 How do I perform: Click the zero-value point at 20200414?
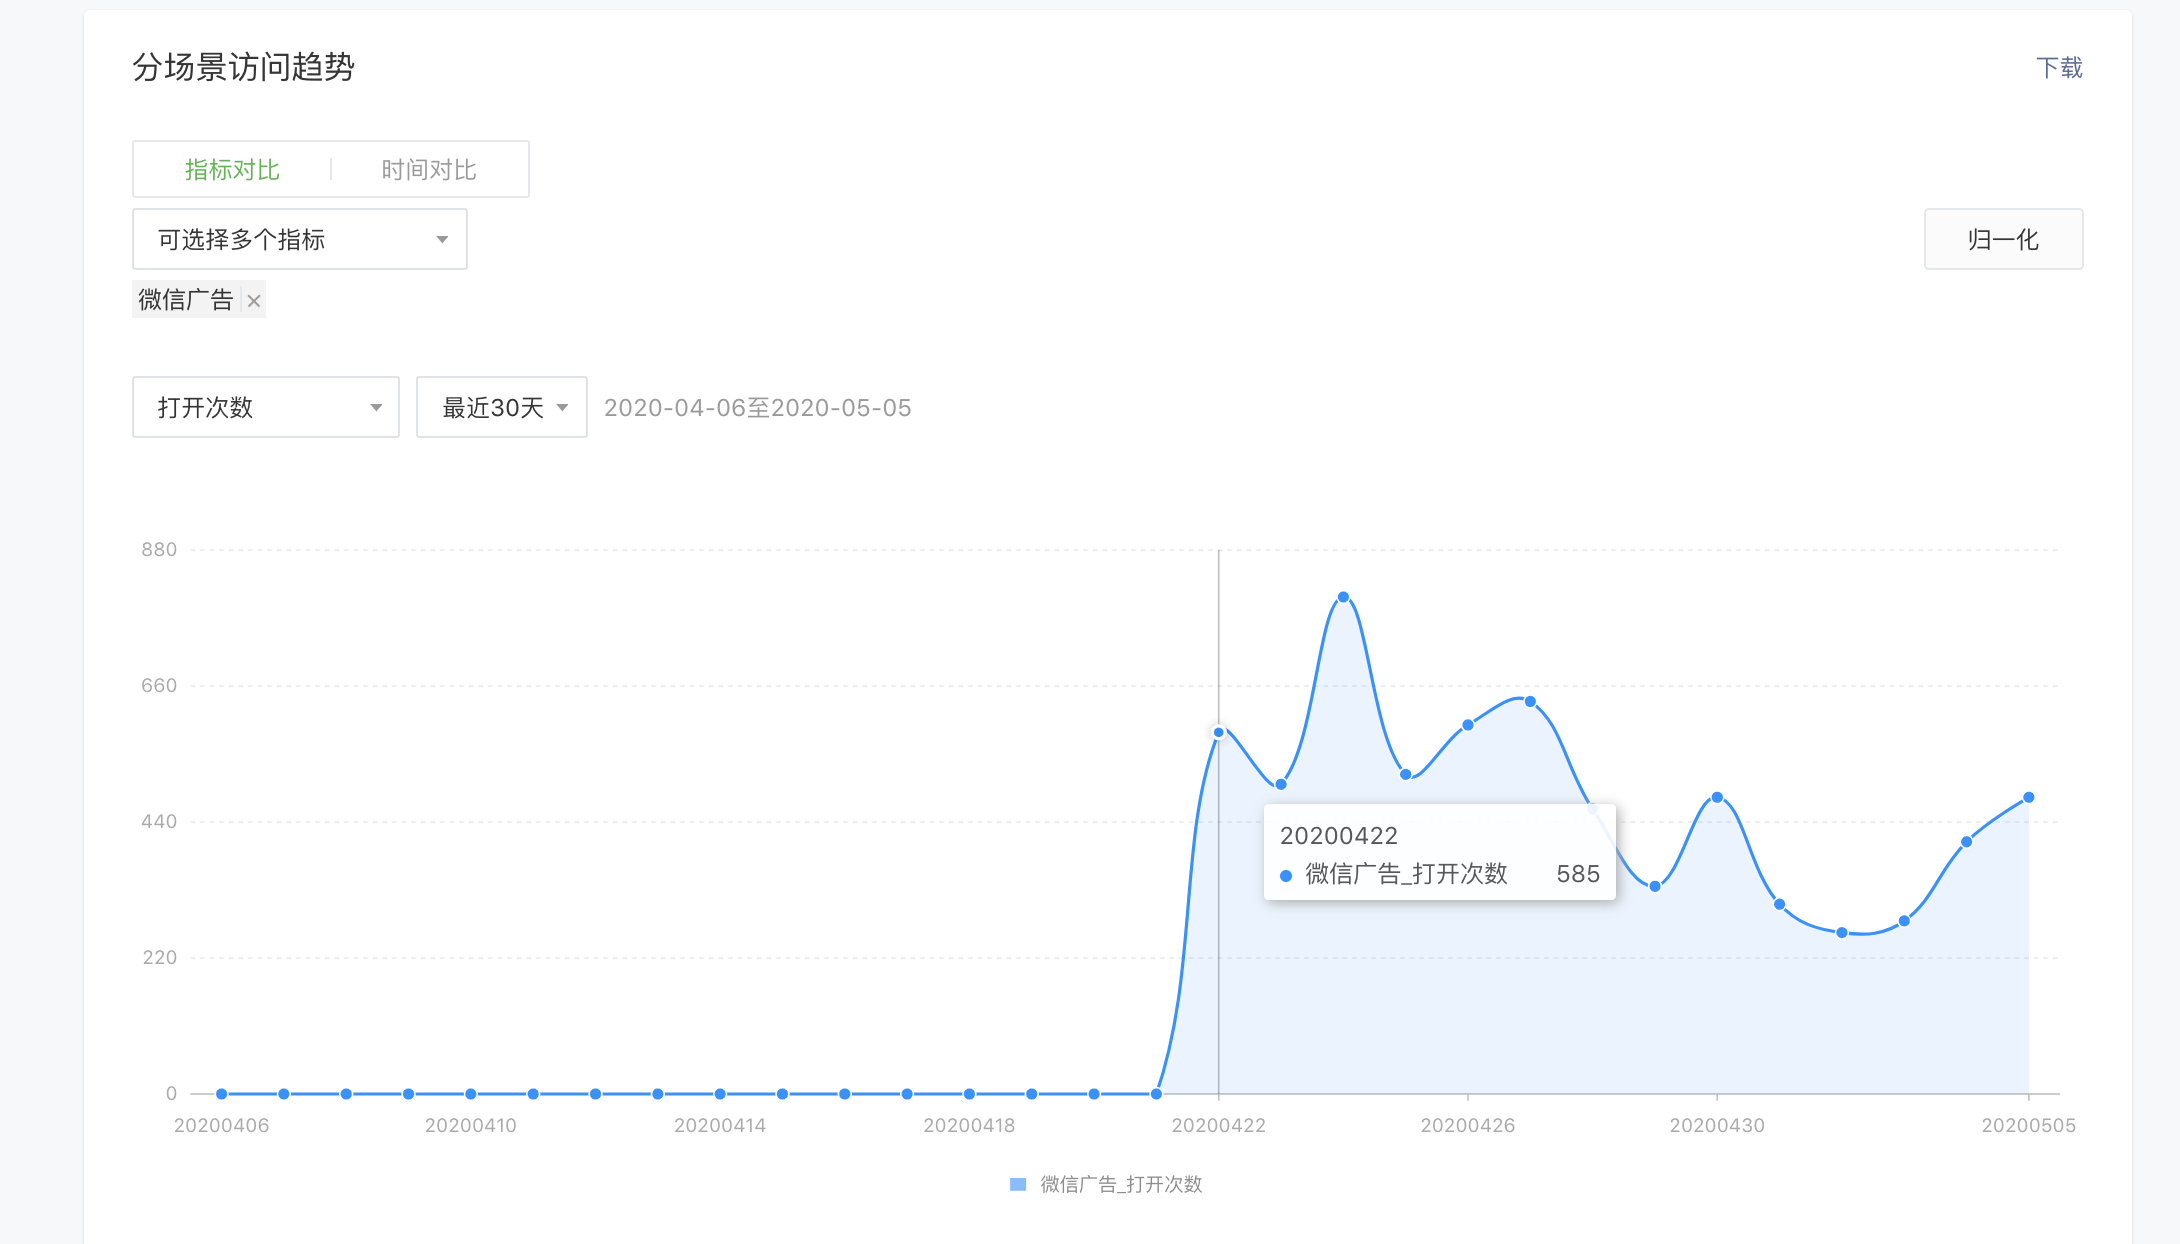point(720,1094)
